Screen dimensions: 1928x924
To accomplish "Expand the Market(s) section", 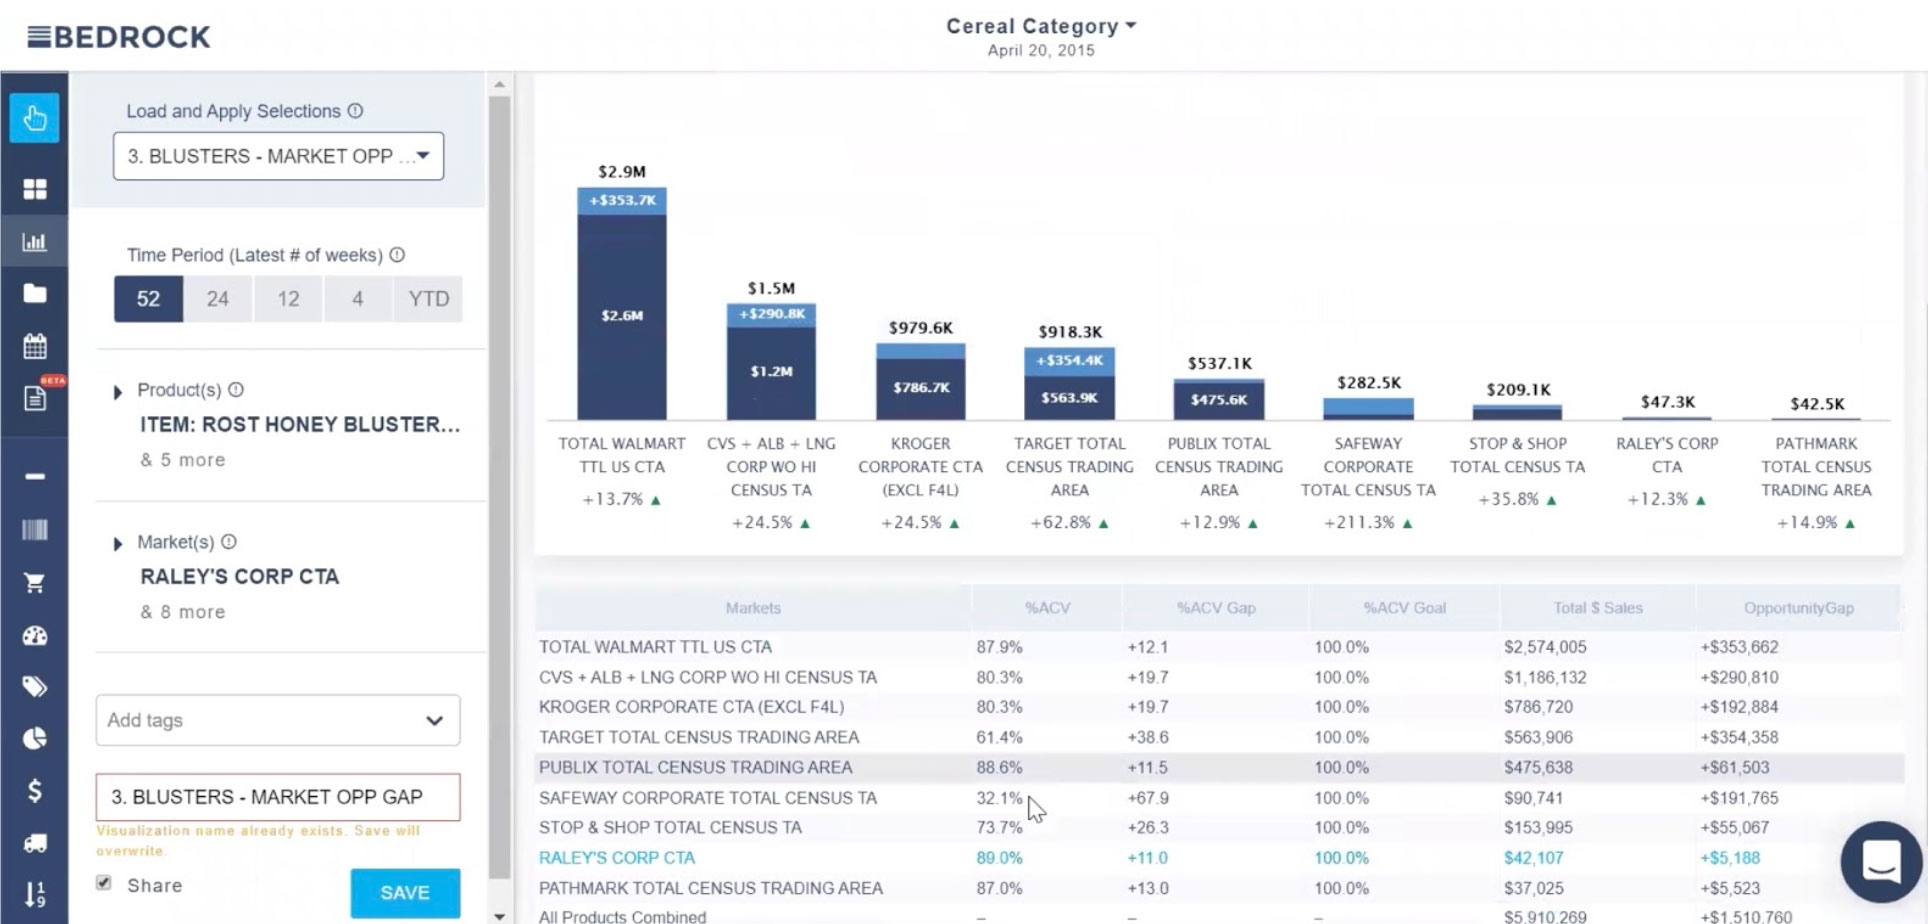I will (117, 544).
